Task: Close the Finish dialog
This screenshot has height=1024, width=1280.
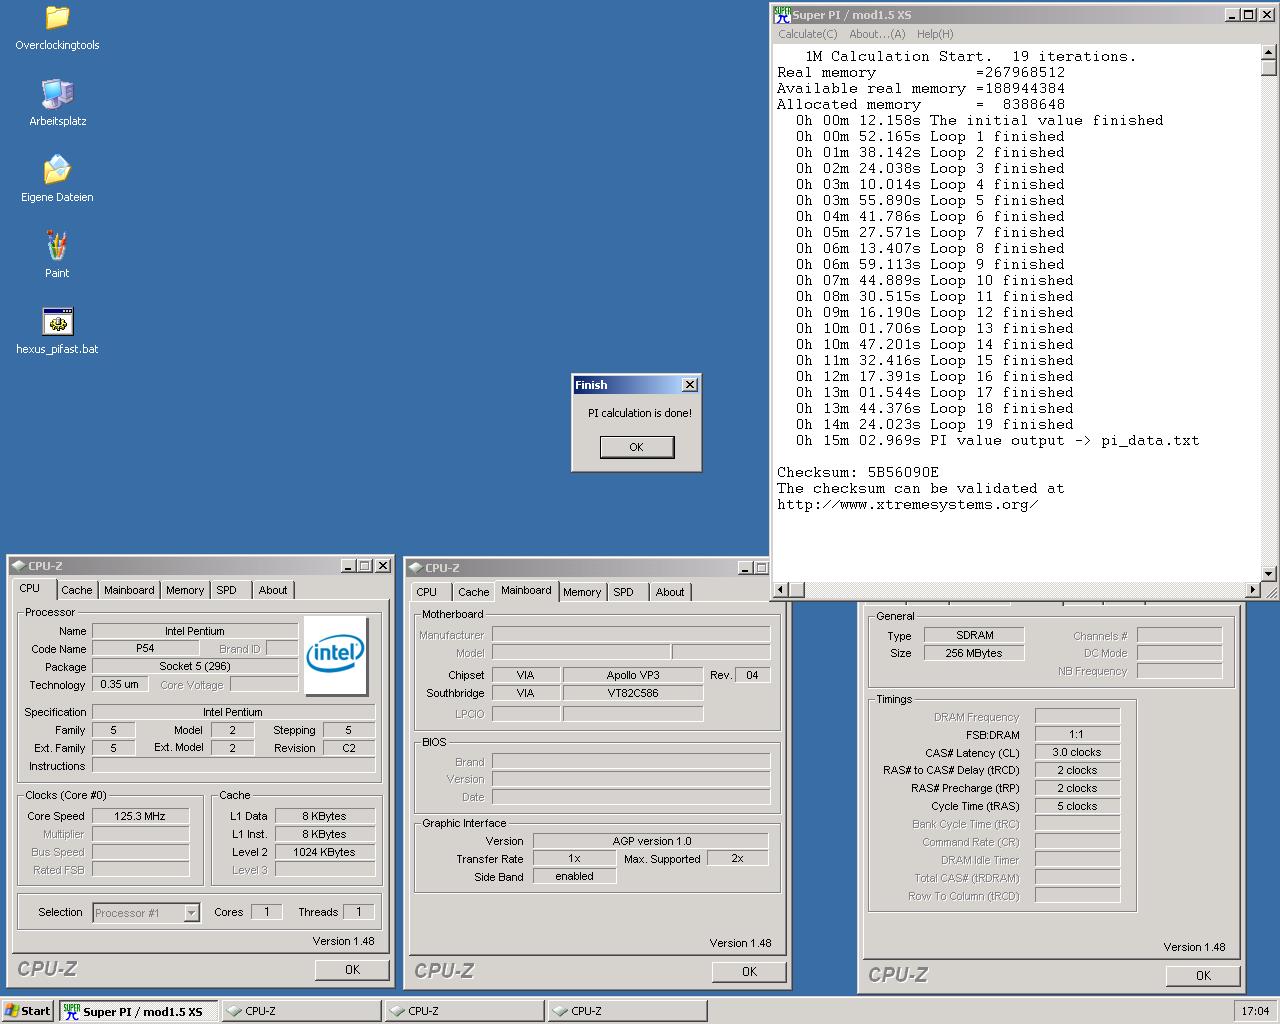Action: pos(690,385)
